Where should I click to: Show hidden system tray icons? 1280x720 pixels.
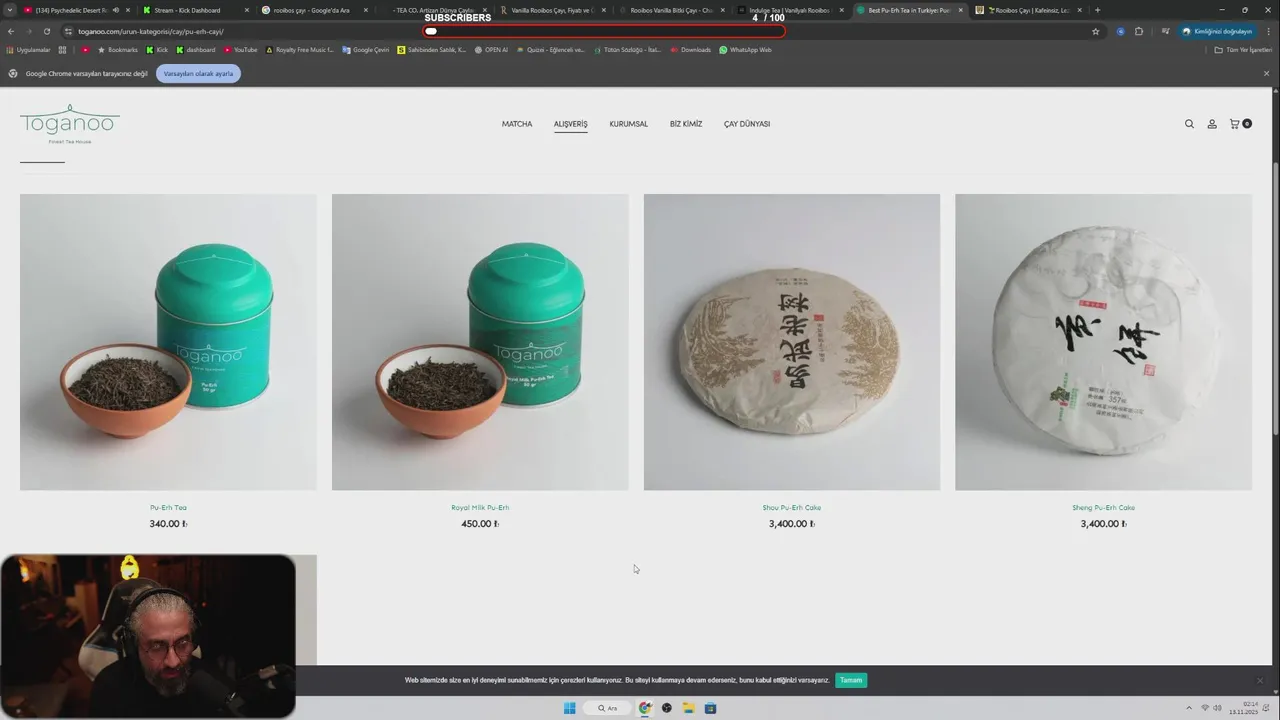click(x=1189, y=708)
